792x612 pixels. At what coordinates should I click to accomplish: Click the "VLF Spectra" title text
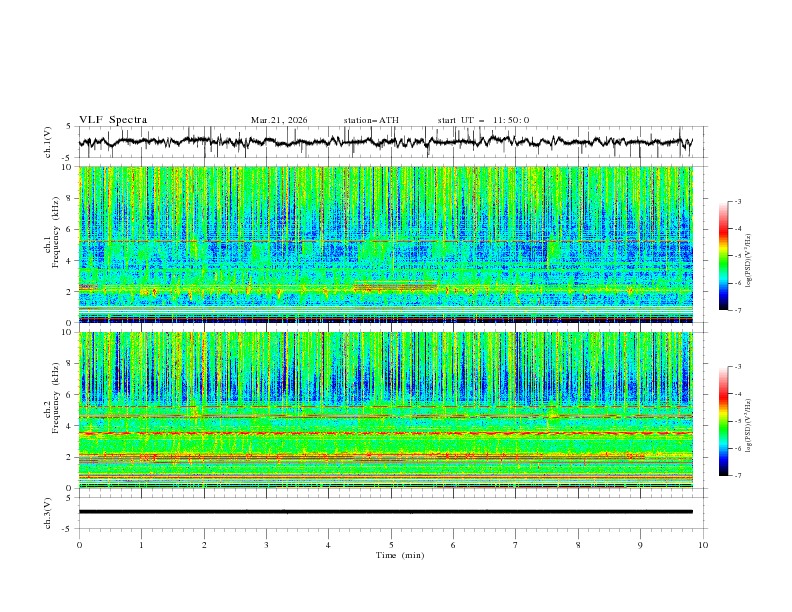113,120
